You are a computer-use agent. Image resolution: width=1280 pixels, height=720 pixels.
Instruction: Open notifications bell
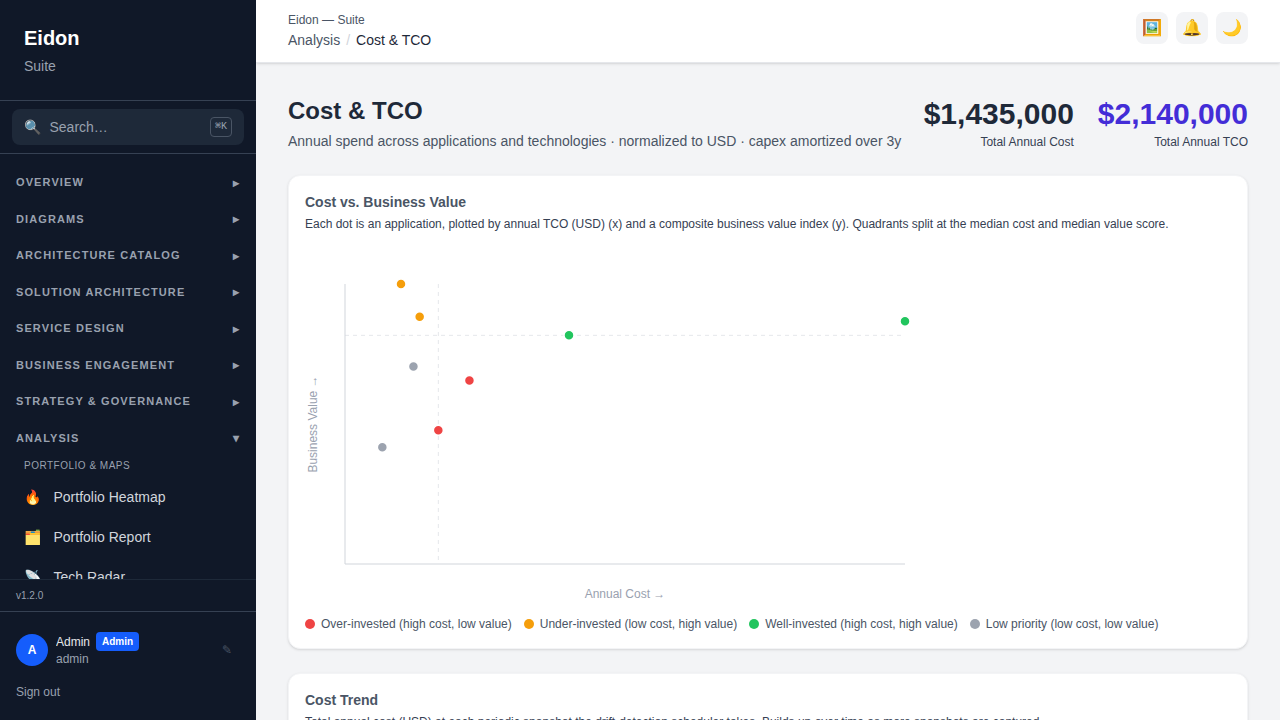1192,28
